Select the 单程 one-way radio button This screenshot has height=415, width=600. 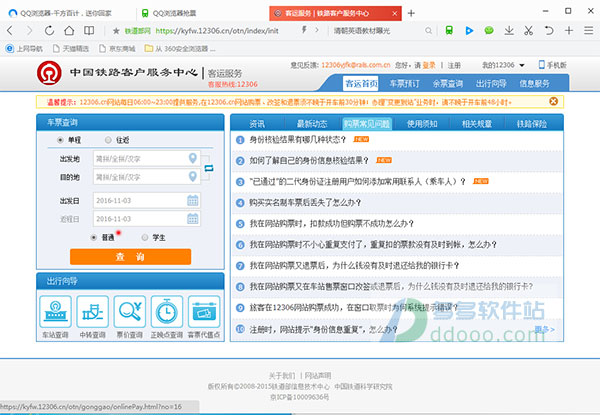[x=60, y=140]
